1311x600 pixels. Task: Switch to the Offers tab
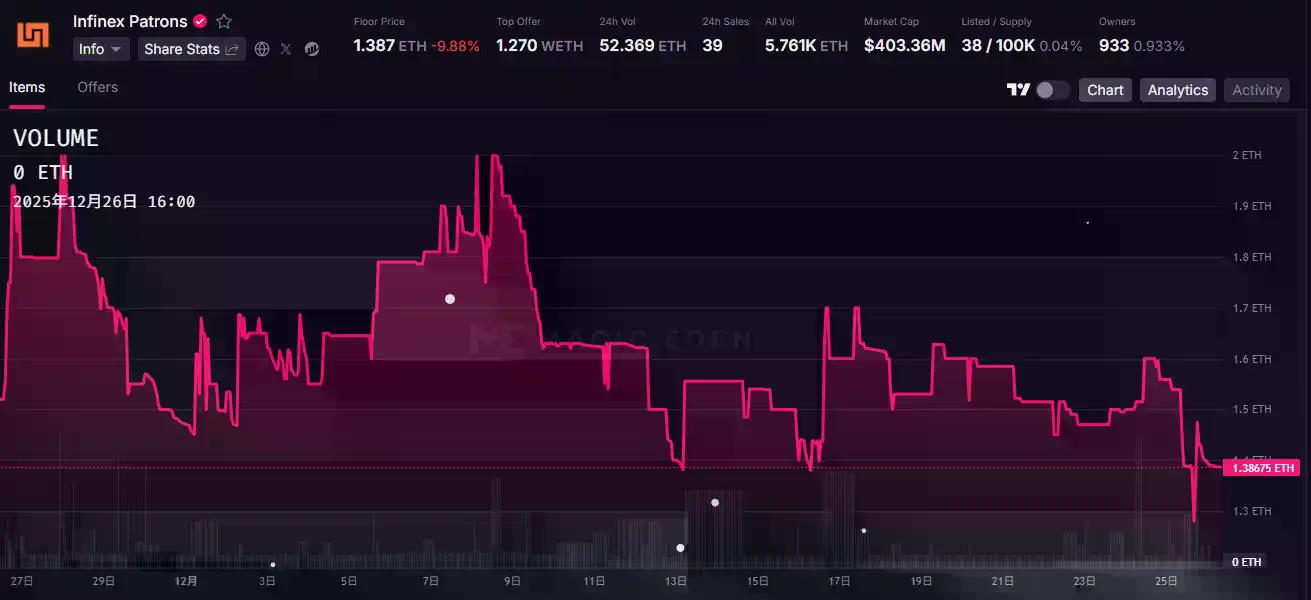coord(98,87)
